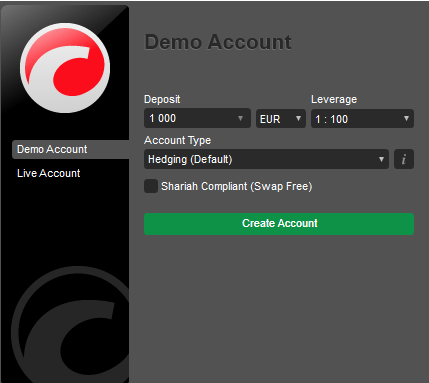The height and width of the screenshot is (383, 429).
Task: Open the Hedging (Default) account type dropdown
Action: click(266, 159)
